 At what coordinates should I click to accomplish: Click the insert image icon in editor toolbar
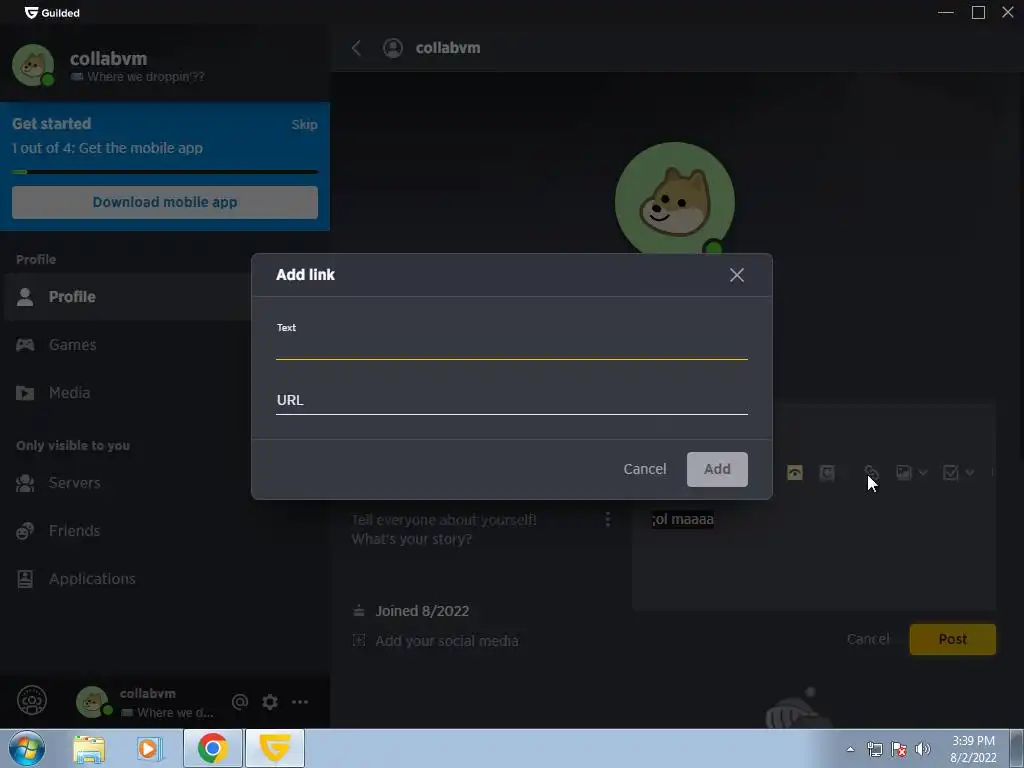(904, 472)
